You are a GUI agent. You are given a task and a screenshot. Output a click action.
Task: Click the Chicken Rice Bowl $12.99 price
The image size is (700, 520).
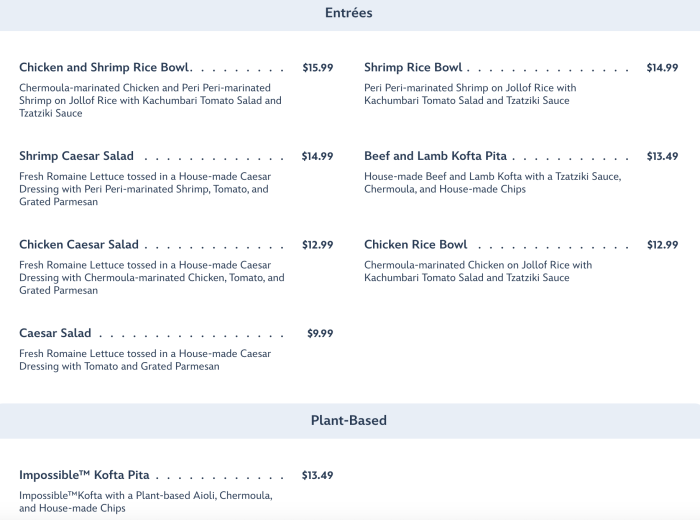coord(662,245)
